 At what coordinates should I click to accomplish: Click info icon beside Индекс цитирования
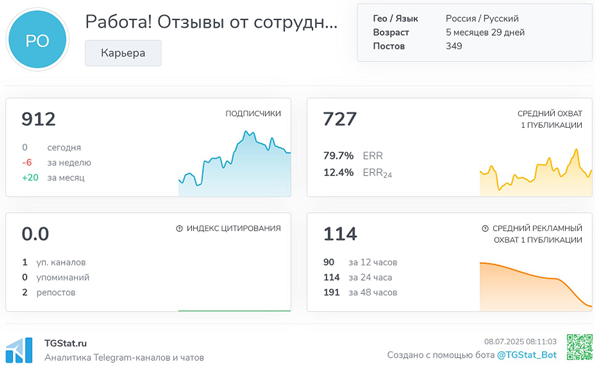(x=179, y=228)
